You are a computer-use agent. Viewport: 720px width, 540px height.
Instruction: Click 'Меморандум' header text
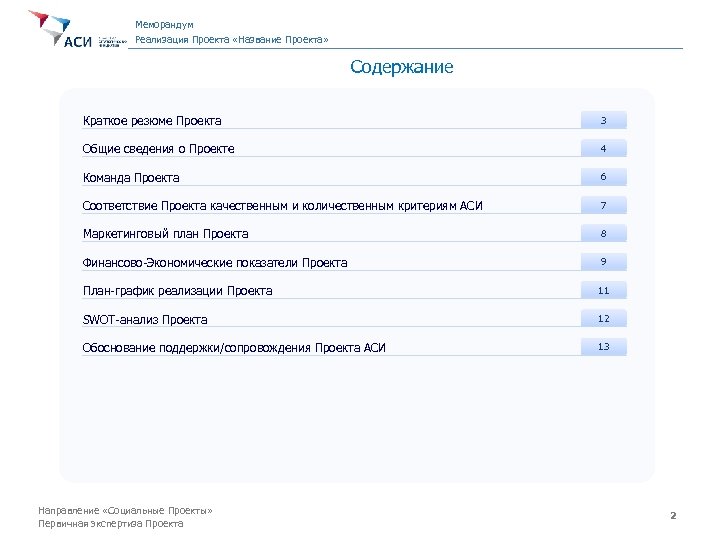(164, 25)
